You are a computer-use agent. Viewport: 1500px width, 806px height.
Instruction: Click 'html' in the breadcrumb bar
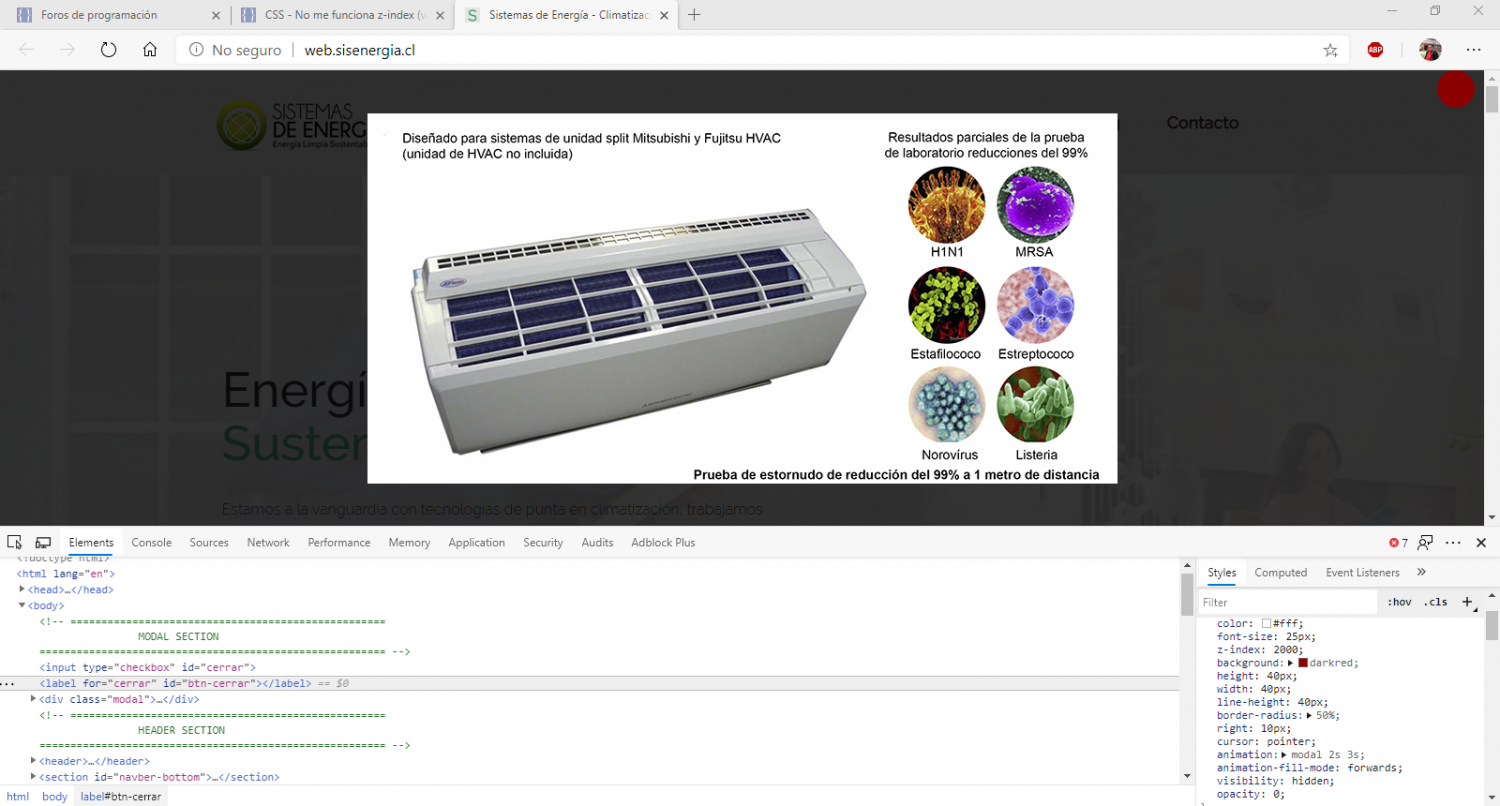click(18, 796)
